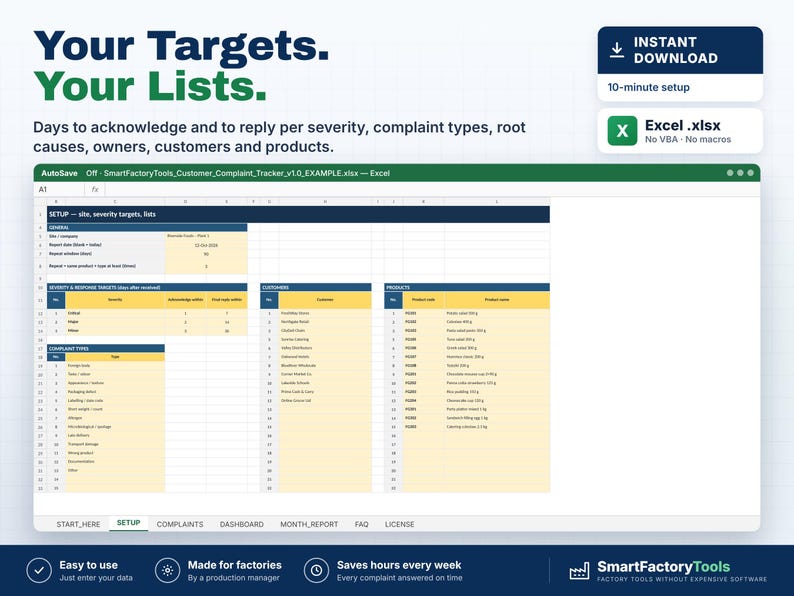Viewport: 794px width, 596px height.
Task: Click the 'Foreign body' complaint type cell
Action: point(115,366)
